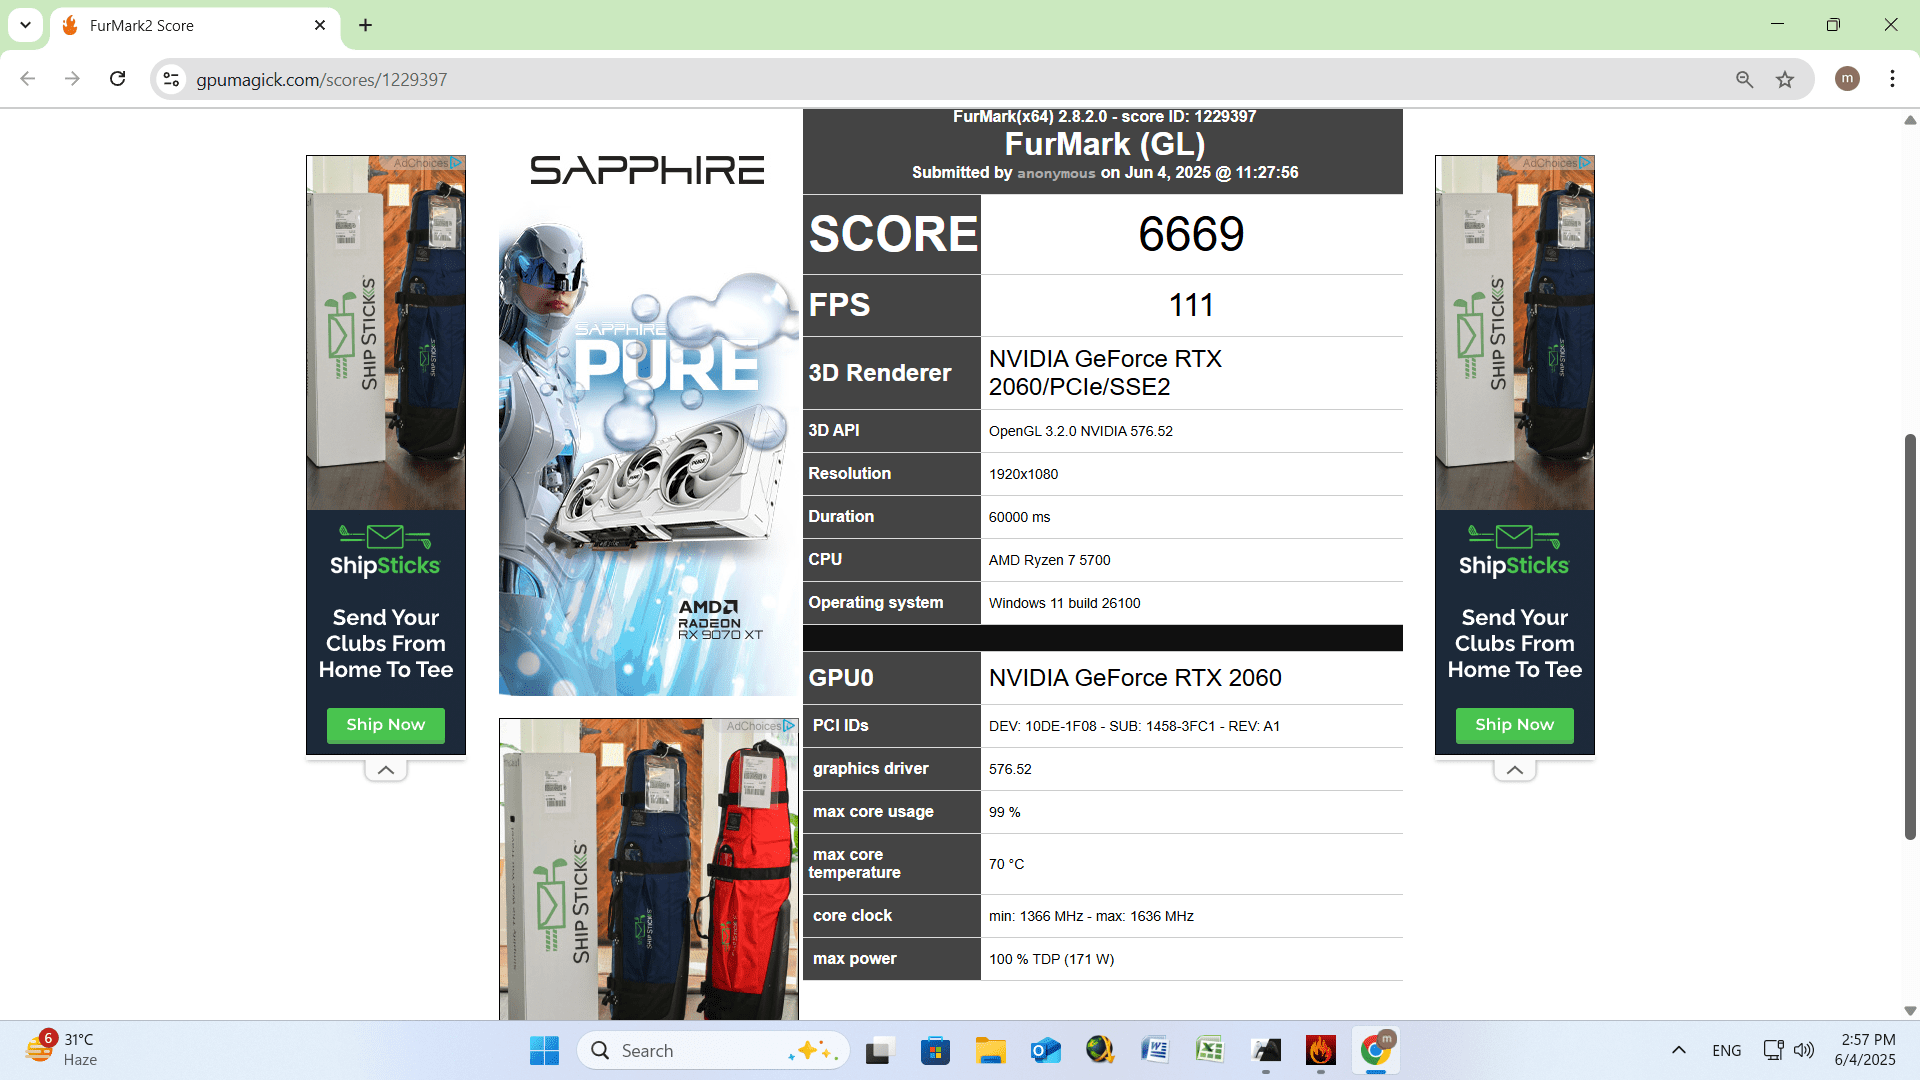Collapse the right ShipSticks ad with chevron
1920x1080 pixels.
[1515, 770]
